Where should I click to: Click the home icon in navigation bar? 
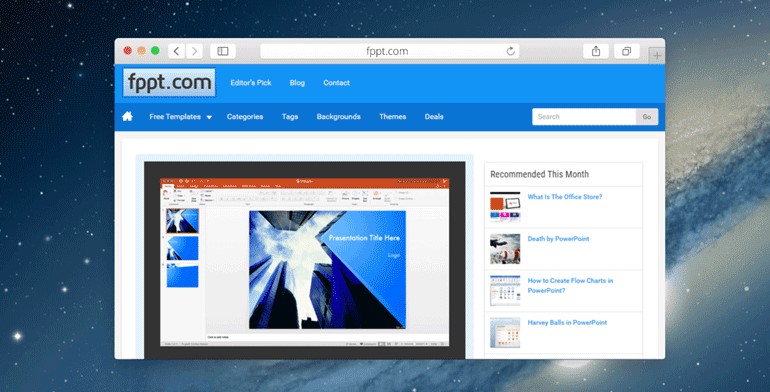[127, 116]
